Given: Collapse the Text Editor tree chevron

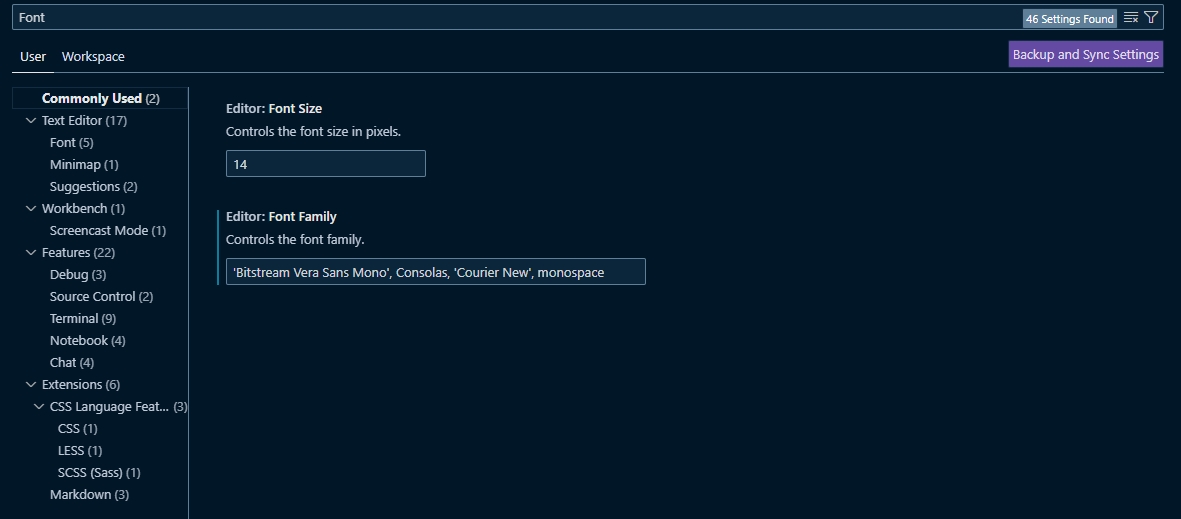Looking at the screenshot, I should (x=31, y=121).
